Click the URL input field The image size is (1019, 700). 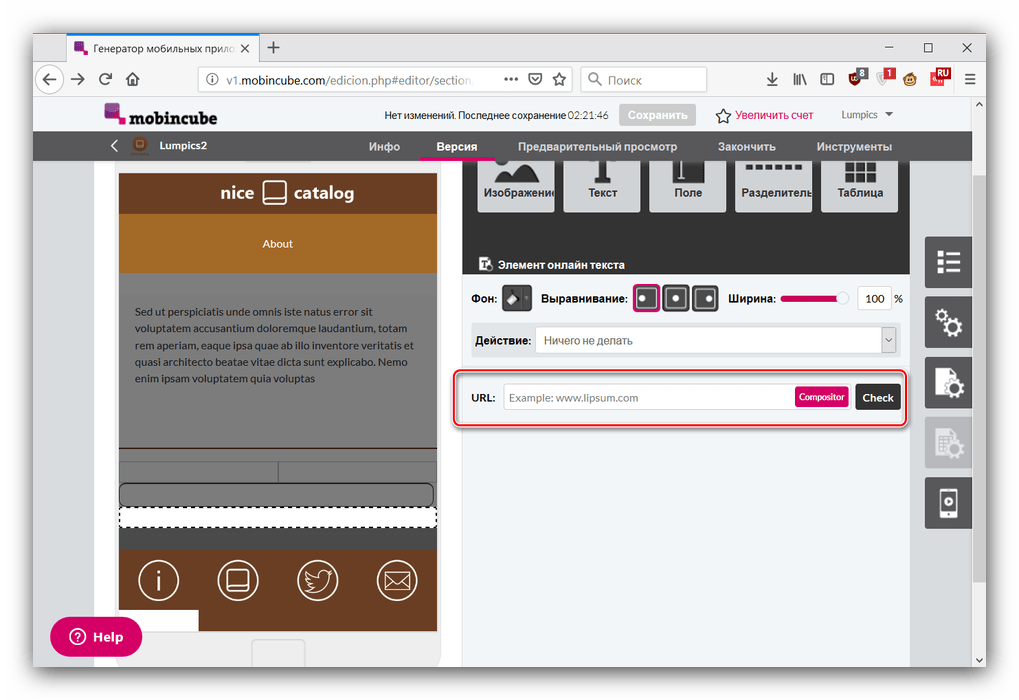tap(648, 397)
